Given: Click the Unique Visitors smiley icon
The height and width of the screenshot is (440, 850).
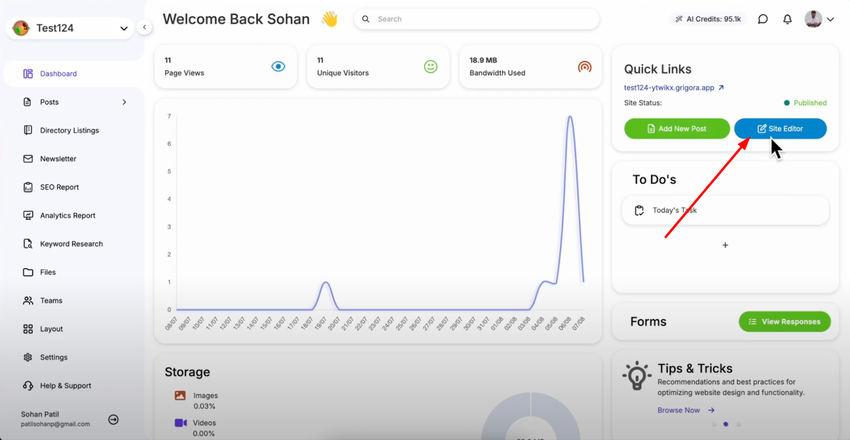Looking at the screenshot, I should pyautogui.click(x=431, y=67).
